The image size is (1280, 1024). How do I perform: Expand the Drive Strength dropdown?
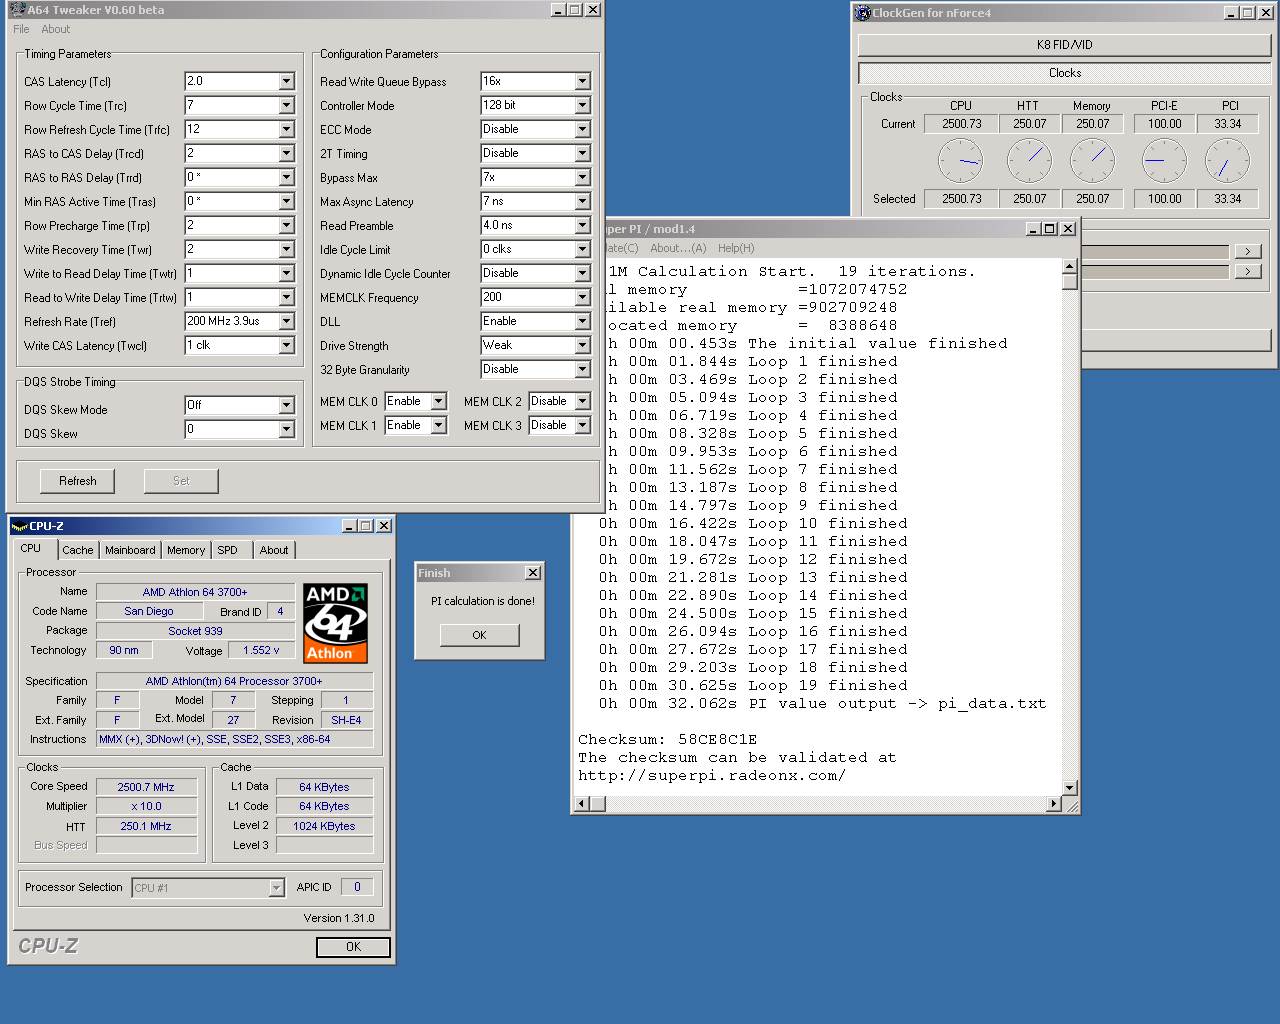(582, 345)
